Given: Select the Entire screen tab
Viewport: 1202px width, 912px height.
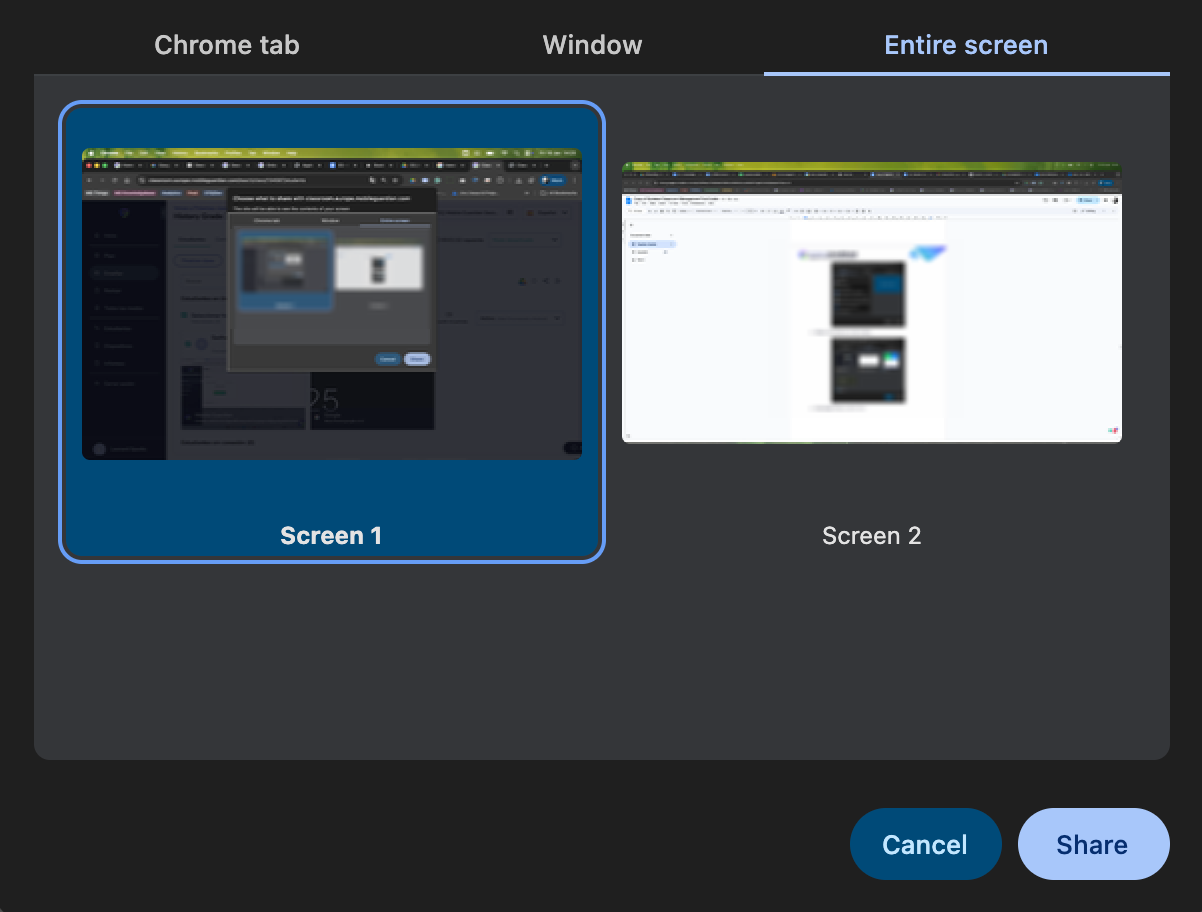Looking at the screenshot, I should [966, 45].
